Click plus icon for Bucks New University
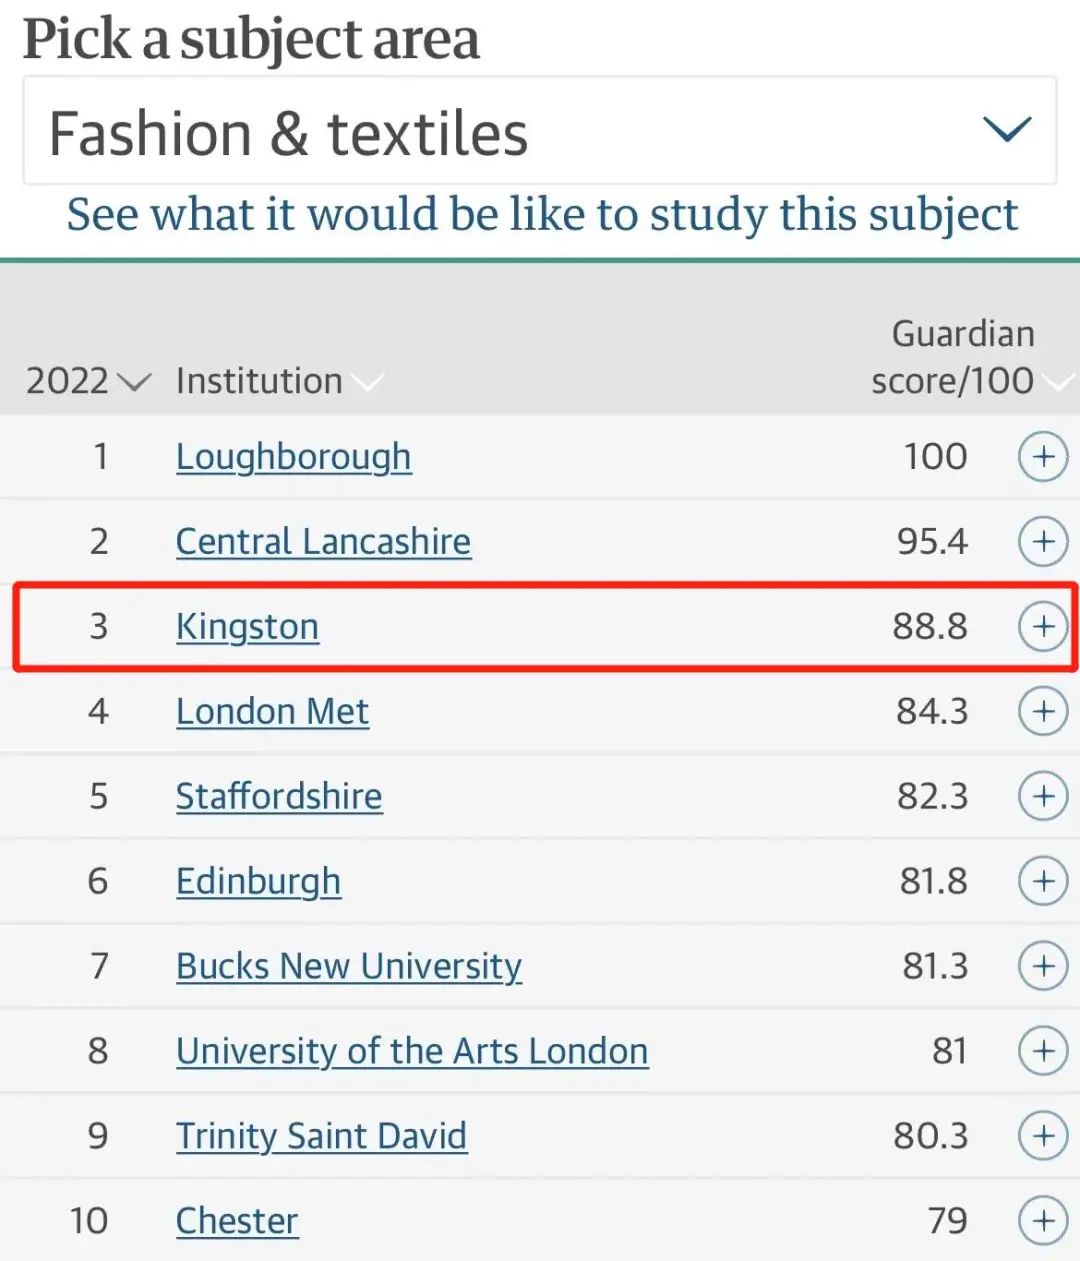The width and height of the screenshot is (1080, 1261). (x=1043, y=967)
